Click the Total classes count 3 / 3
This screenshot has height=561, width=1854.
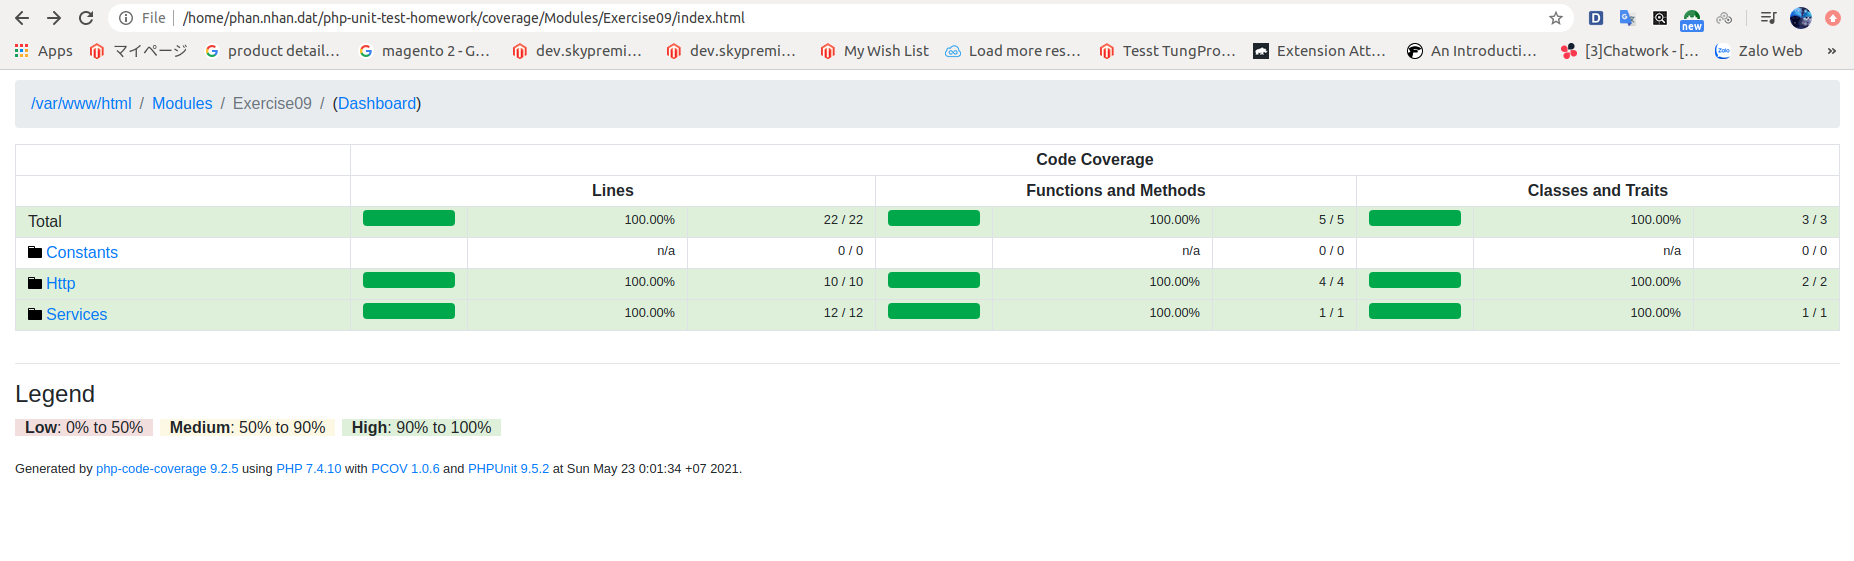[1814, 220]
